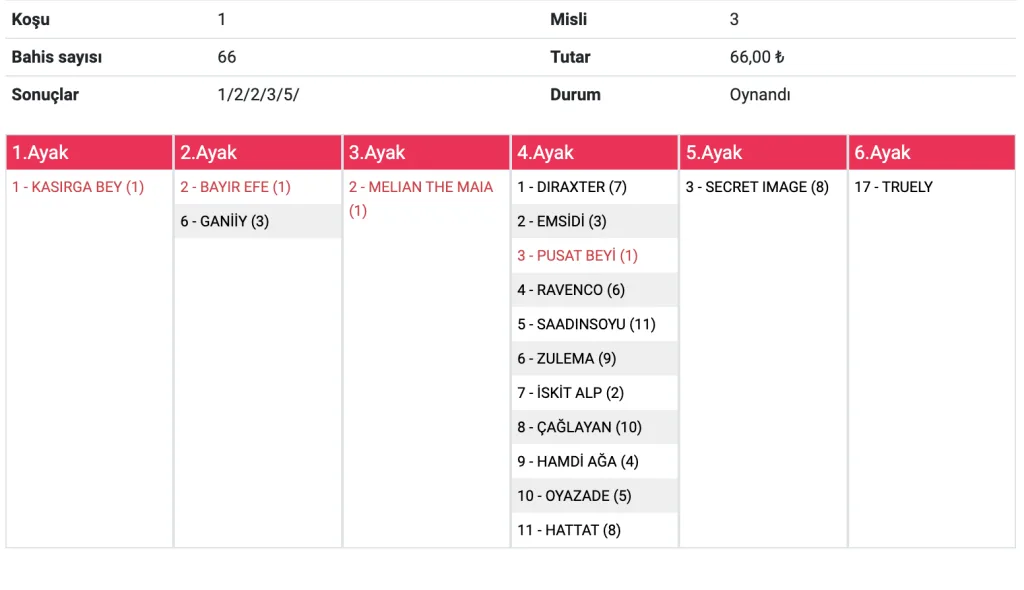Click the HATTAT horse entry
Screen dimensions: 1024x590
[x=569, y=530]
